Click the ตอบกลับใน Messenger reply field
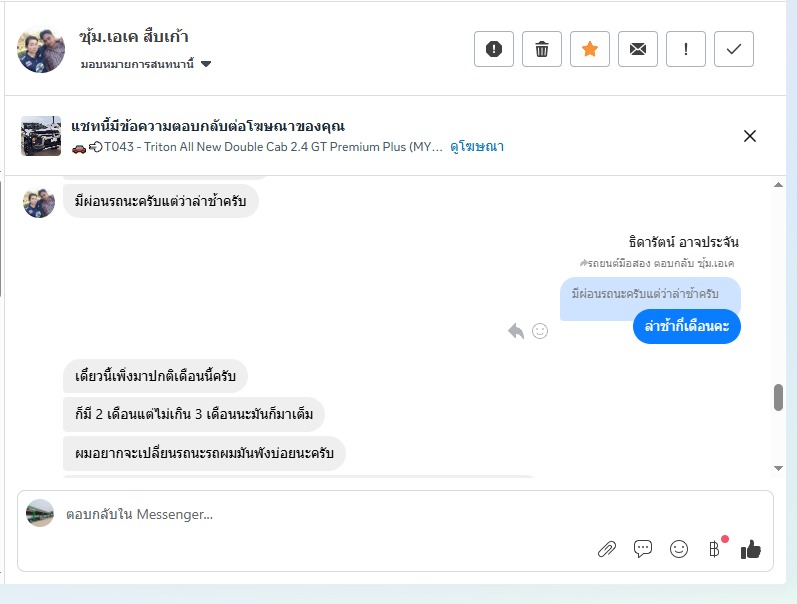 (x=300, y=514)
